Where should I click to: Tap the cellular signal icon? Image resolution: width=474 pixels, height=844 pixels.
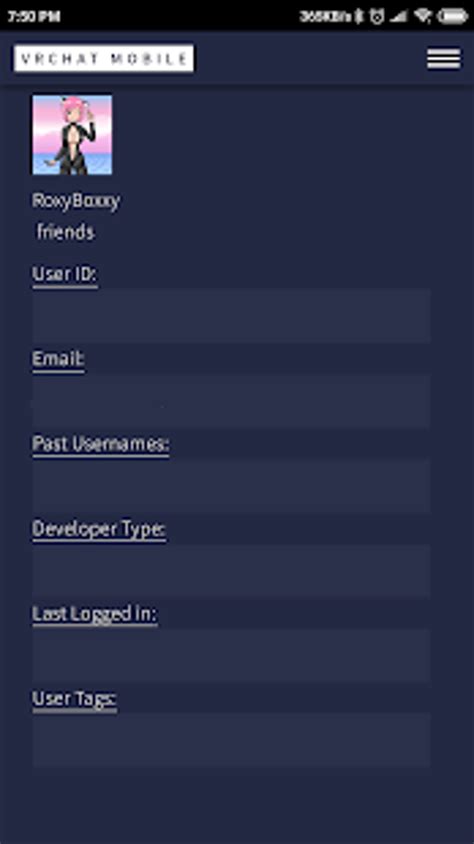399,16
